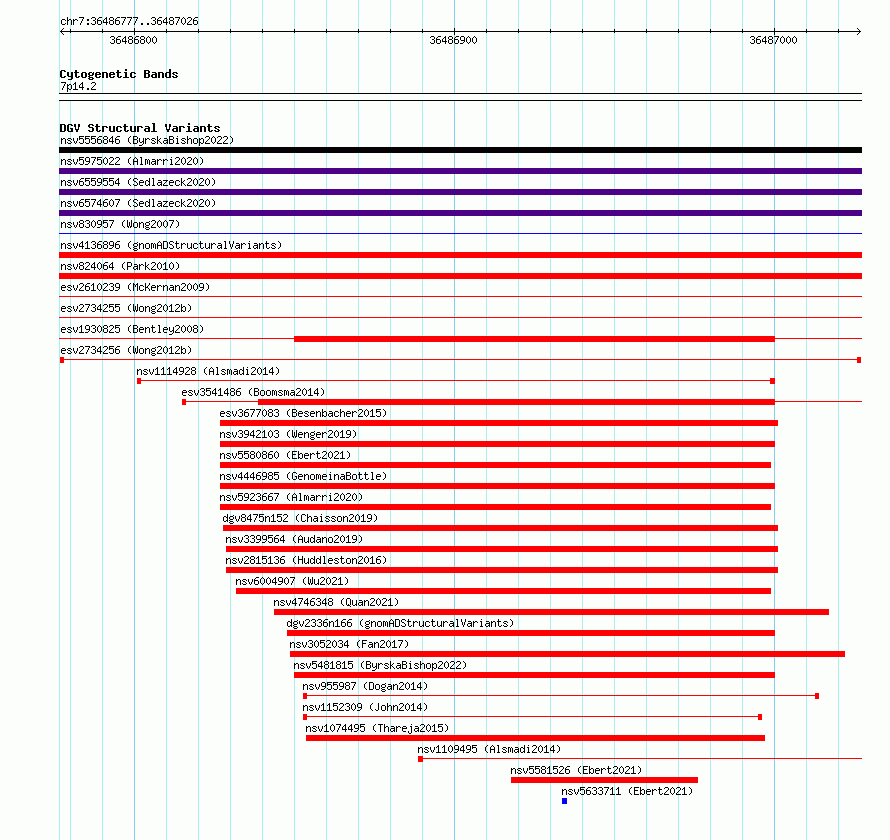Image resolution: width=890 pixels, height=840 pixels.
Task: Open nsv6559554 (Sedlazeck2020) entry
Action: 138,182
